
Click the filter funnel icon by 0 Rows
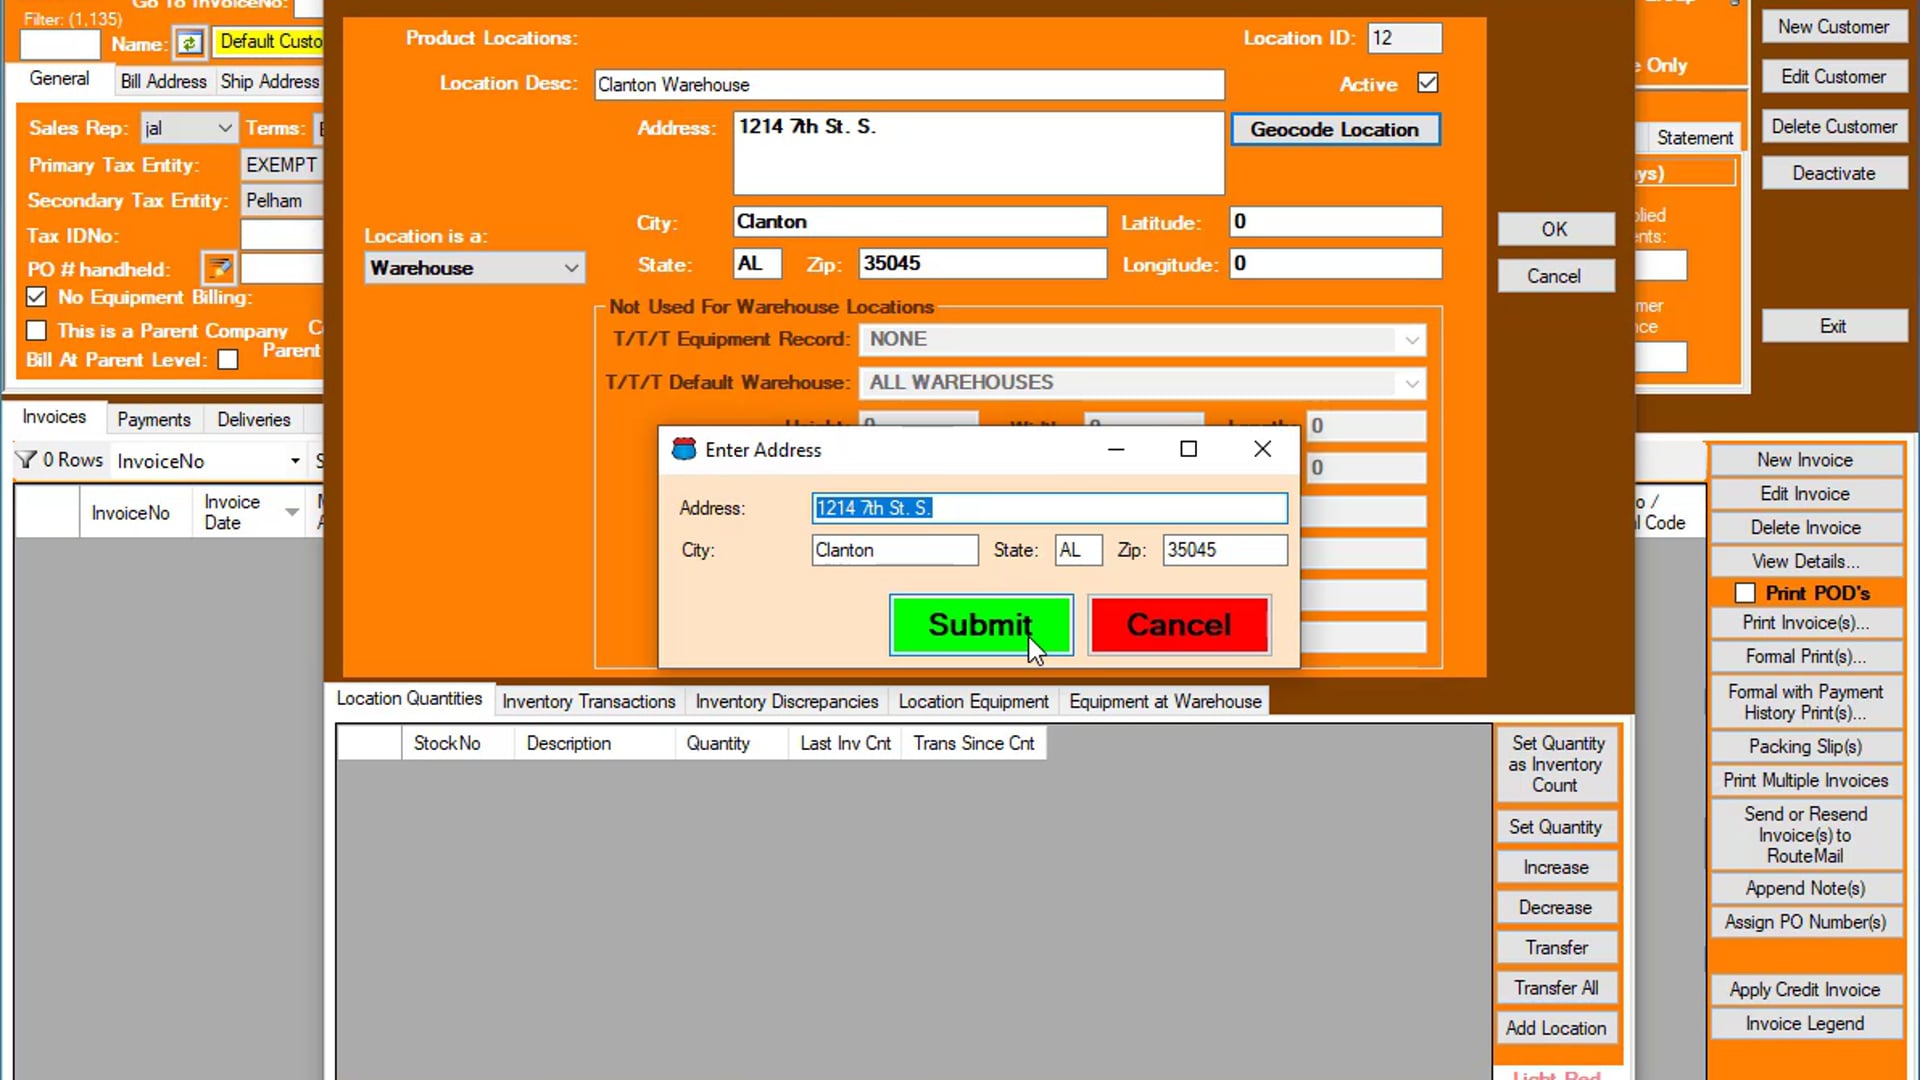point(26,460)
